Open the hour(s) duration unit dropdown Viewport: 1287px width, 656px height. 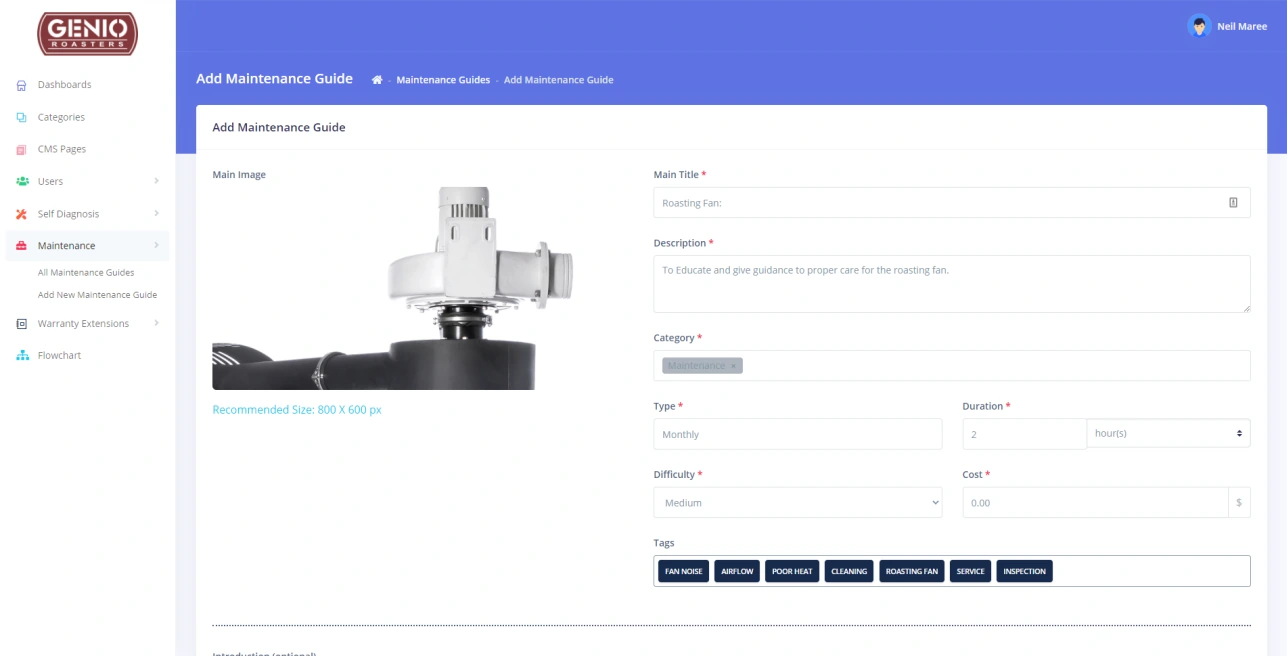pos(1168,433)
